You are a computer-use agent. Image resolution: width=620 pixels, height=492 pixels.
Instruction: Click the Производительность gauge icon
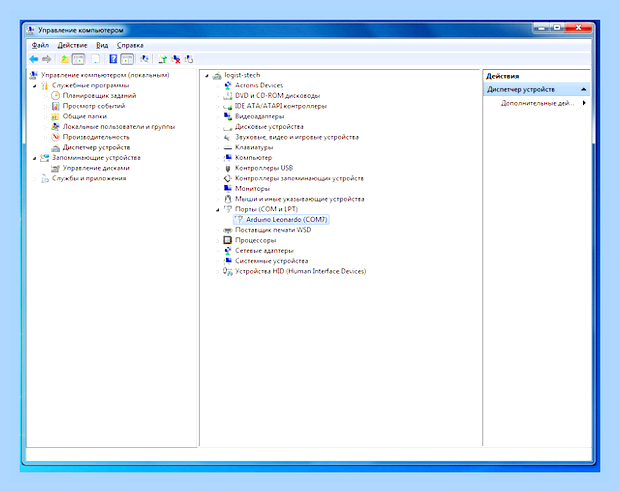[55, 137]
